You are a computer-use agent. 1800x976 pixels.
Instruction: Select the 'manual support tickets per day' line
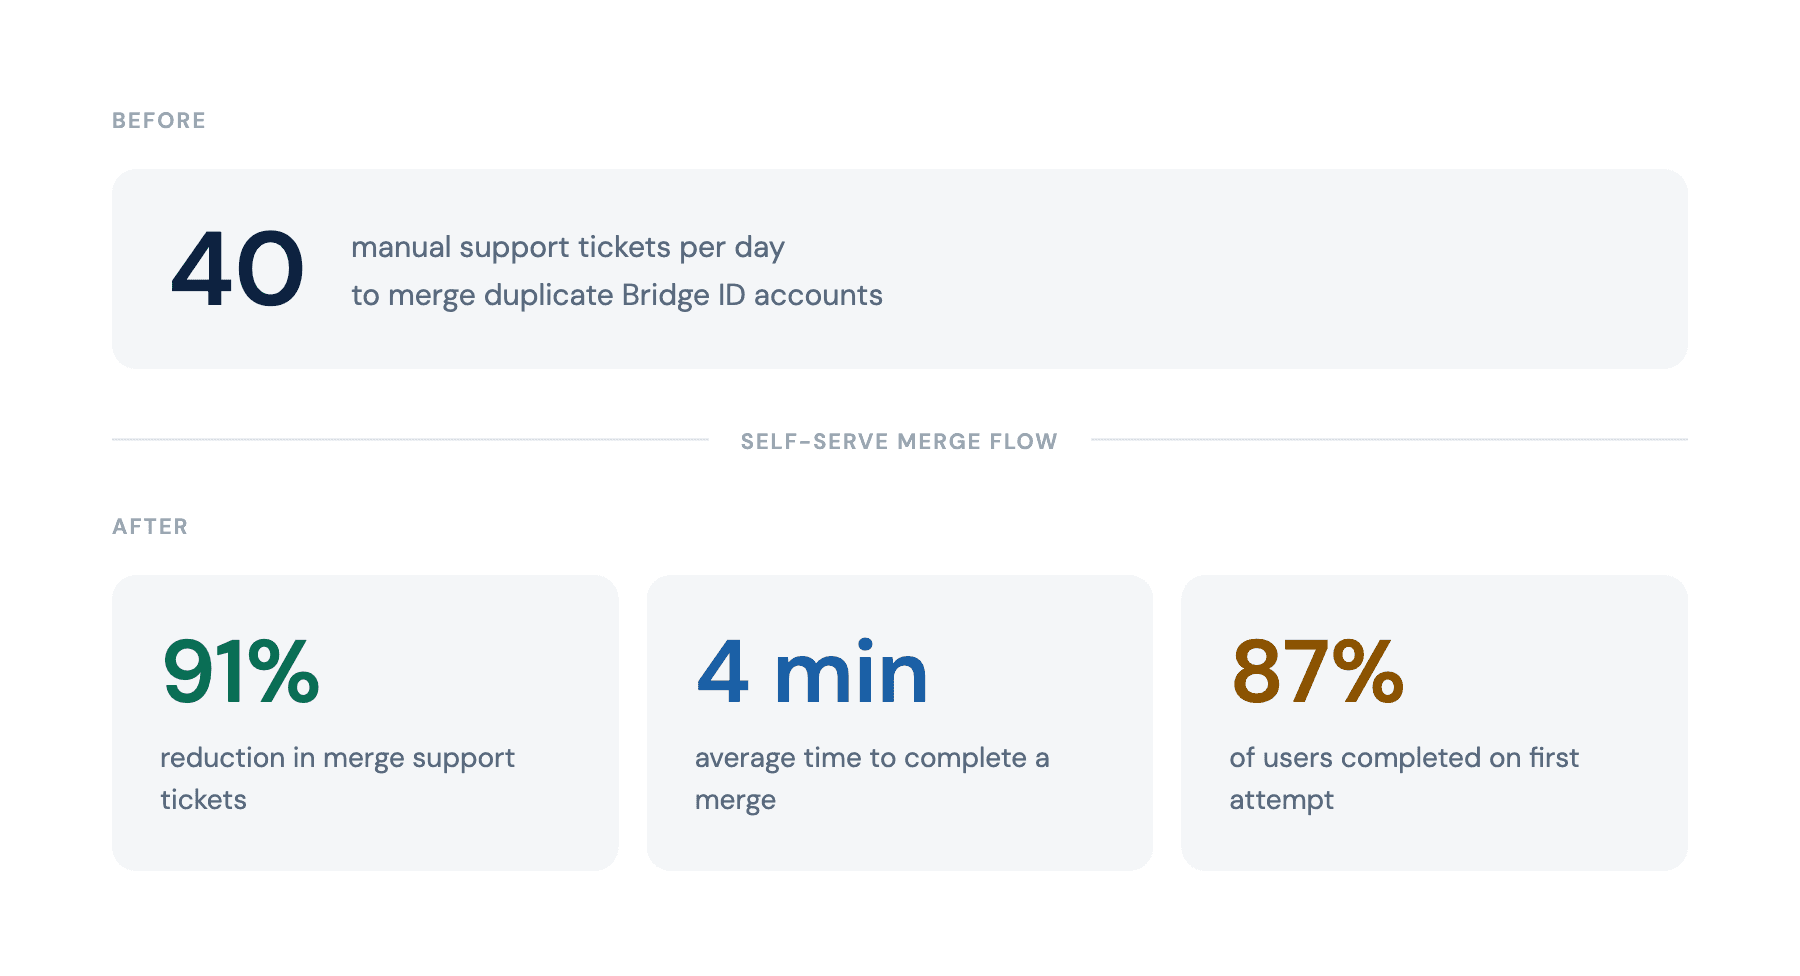click(567, 247)
